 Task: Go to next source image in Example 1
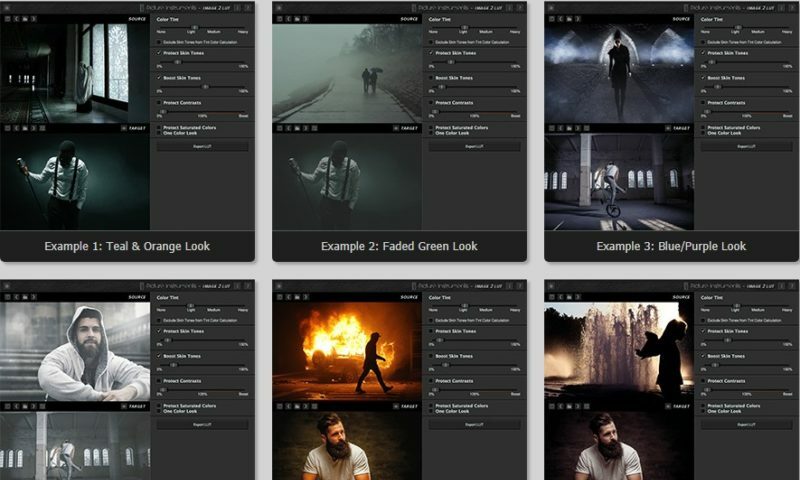point(34,19)
